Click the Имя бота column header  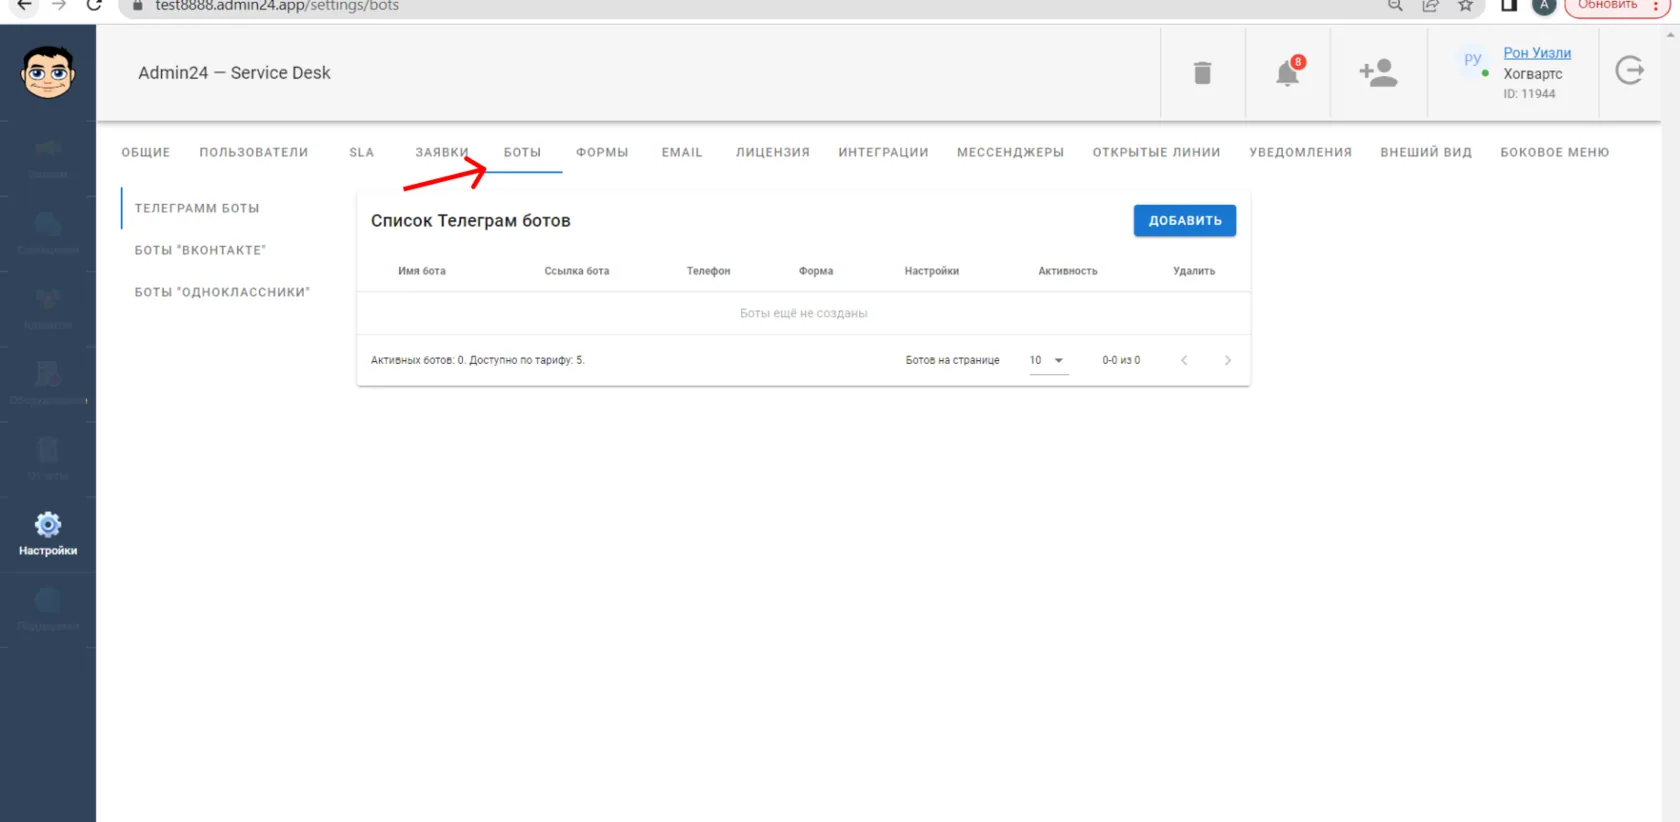(x=422, y=271)
